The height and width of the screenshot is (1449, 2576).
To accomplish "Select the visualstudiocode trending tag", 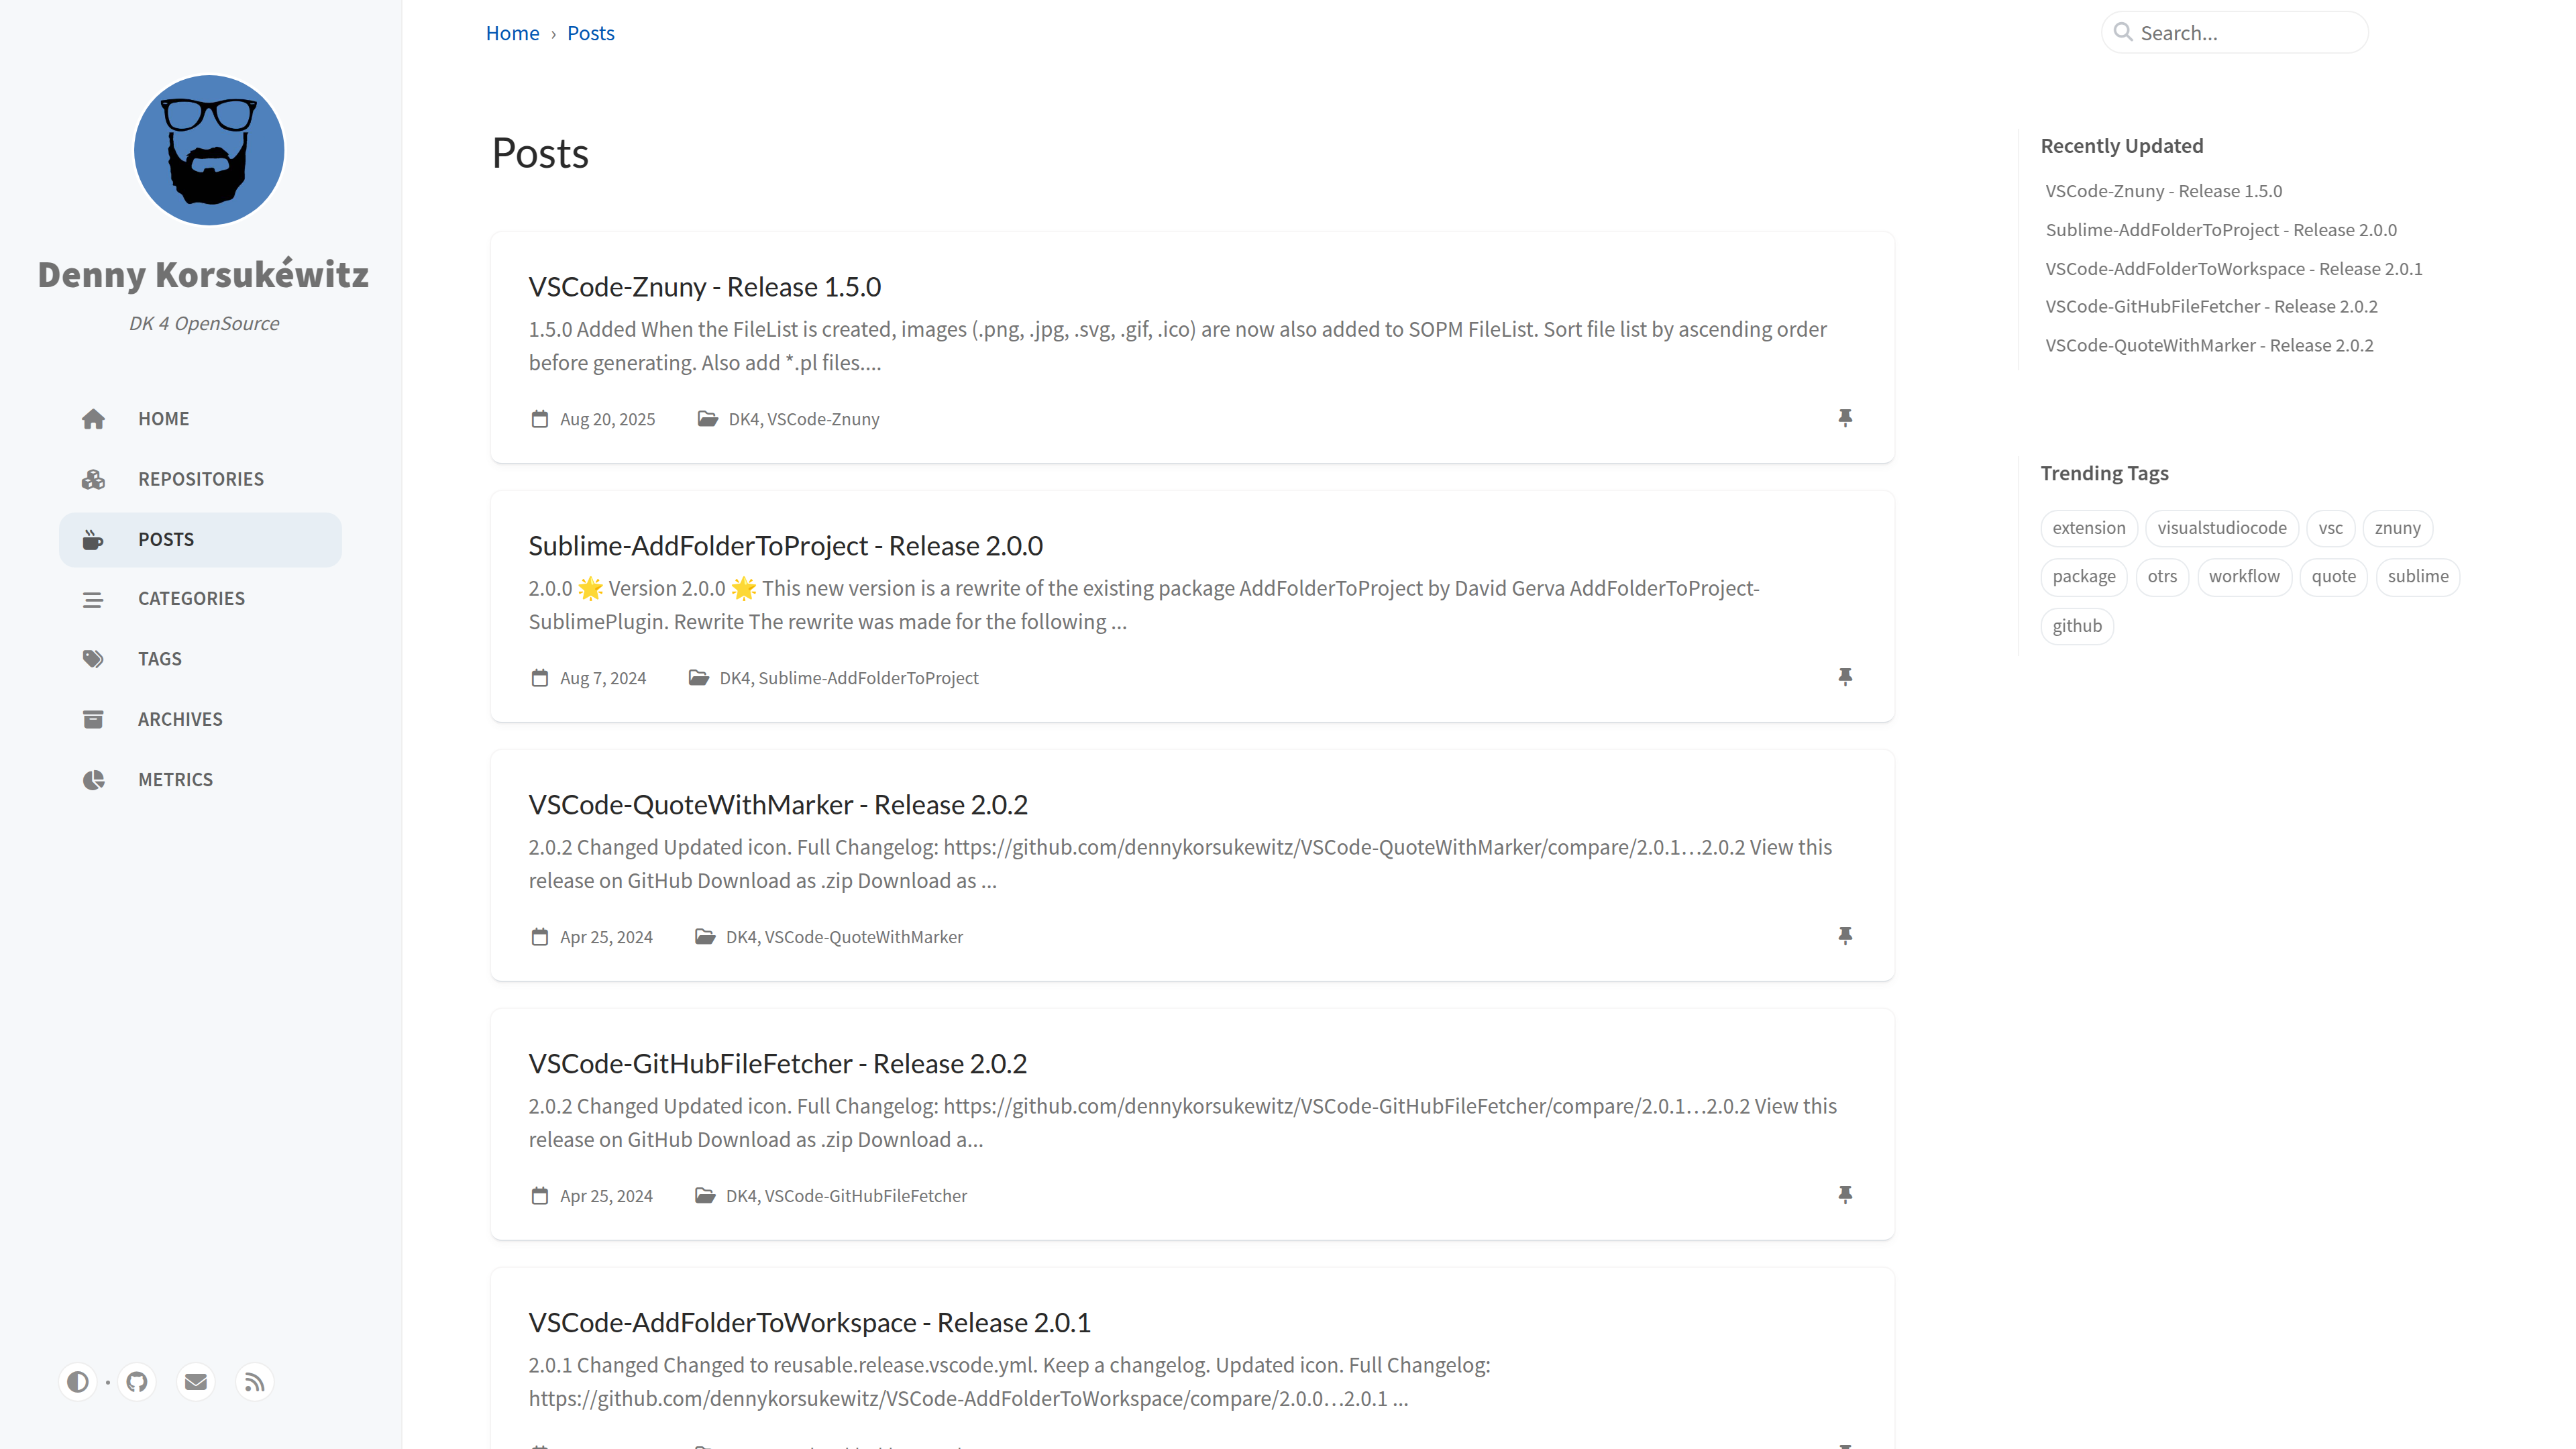I will (x=2222, y=528).
